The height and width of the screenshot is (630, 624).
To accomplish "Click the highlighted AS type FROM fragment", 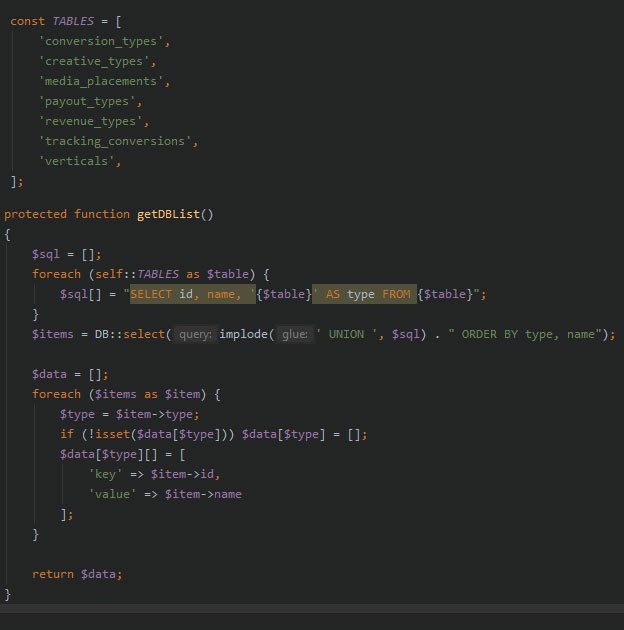I will coord(364,294).
